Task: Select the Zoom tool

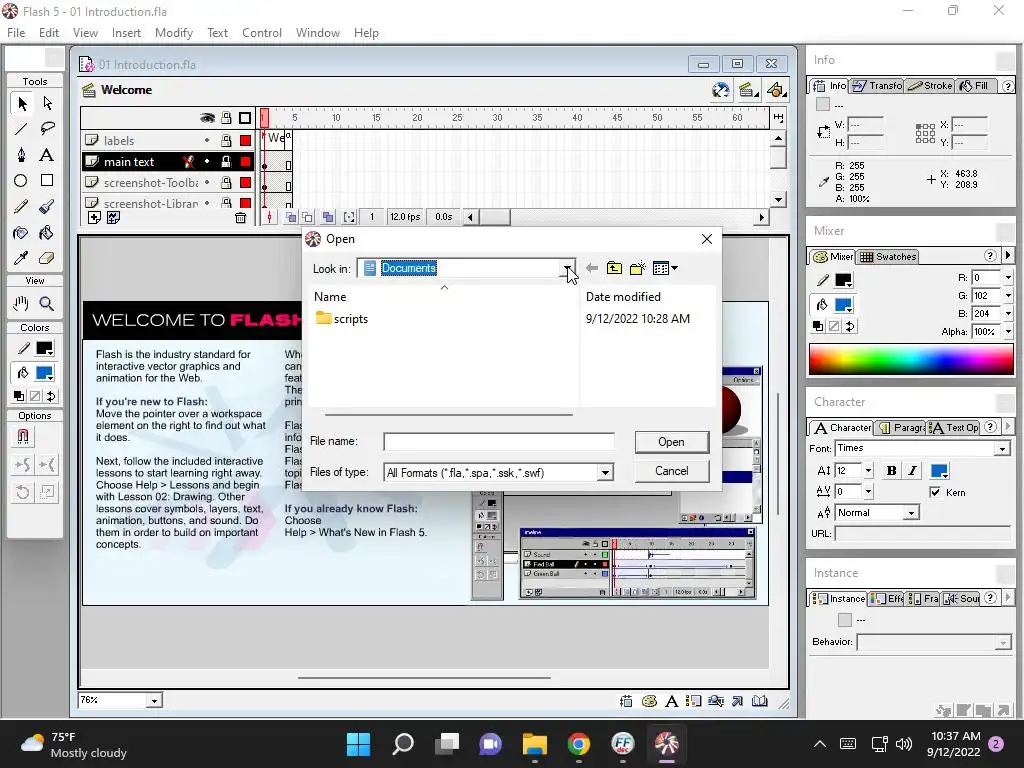Action: pyautogui.click(x=47, y=304)
